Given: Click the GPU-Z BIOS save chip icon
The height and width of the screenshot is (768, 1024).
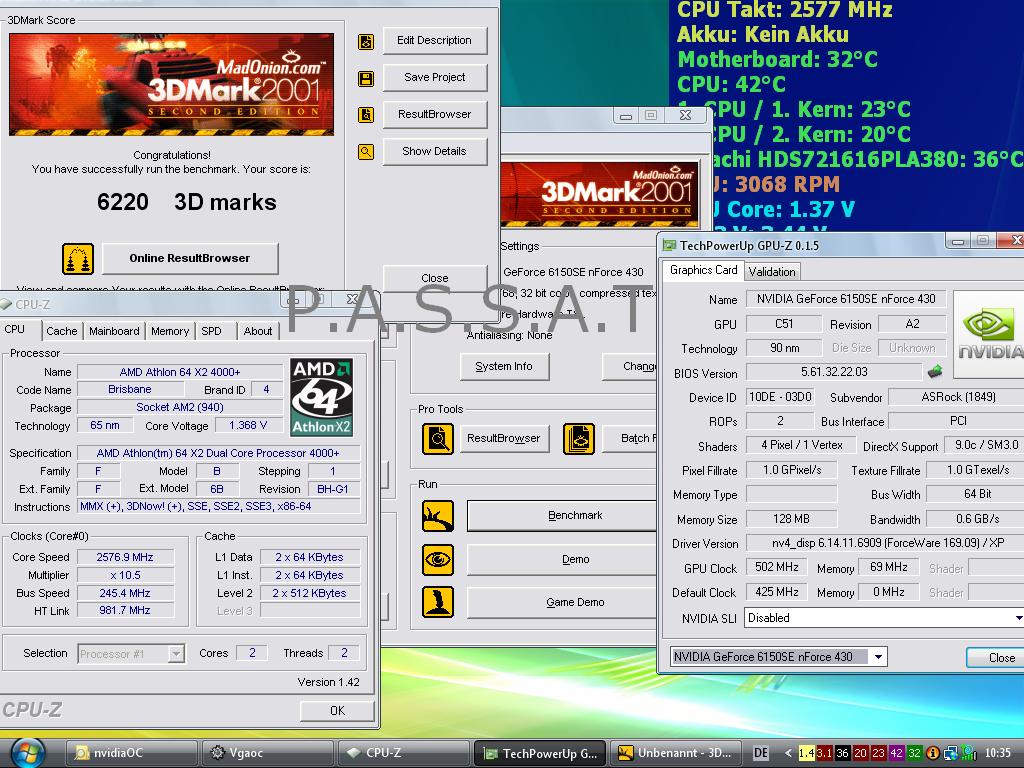Looking at the screenshot, I should [935, 372].
